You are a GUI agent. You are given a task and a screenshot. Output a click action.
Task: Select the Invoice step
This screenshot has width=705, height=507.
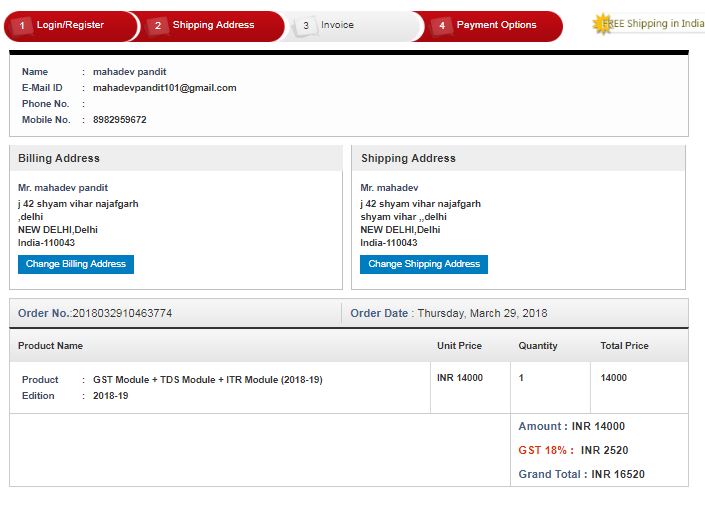click(x=337, y=25)
